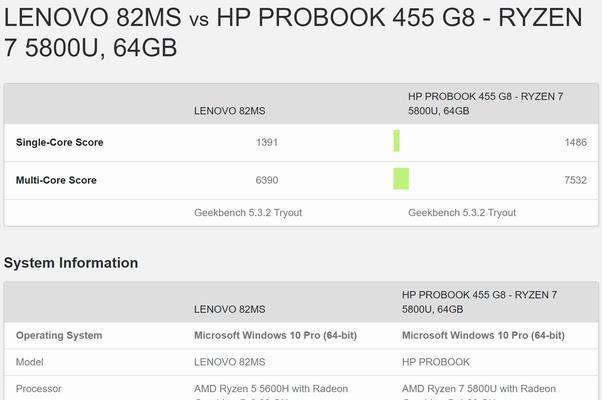Open HP PROBOOK 455 G8 header in score table
The height and width of the screenshot is (400, 602).
point(485,104)
